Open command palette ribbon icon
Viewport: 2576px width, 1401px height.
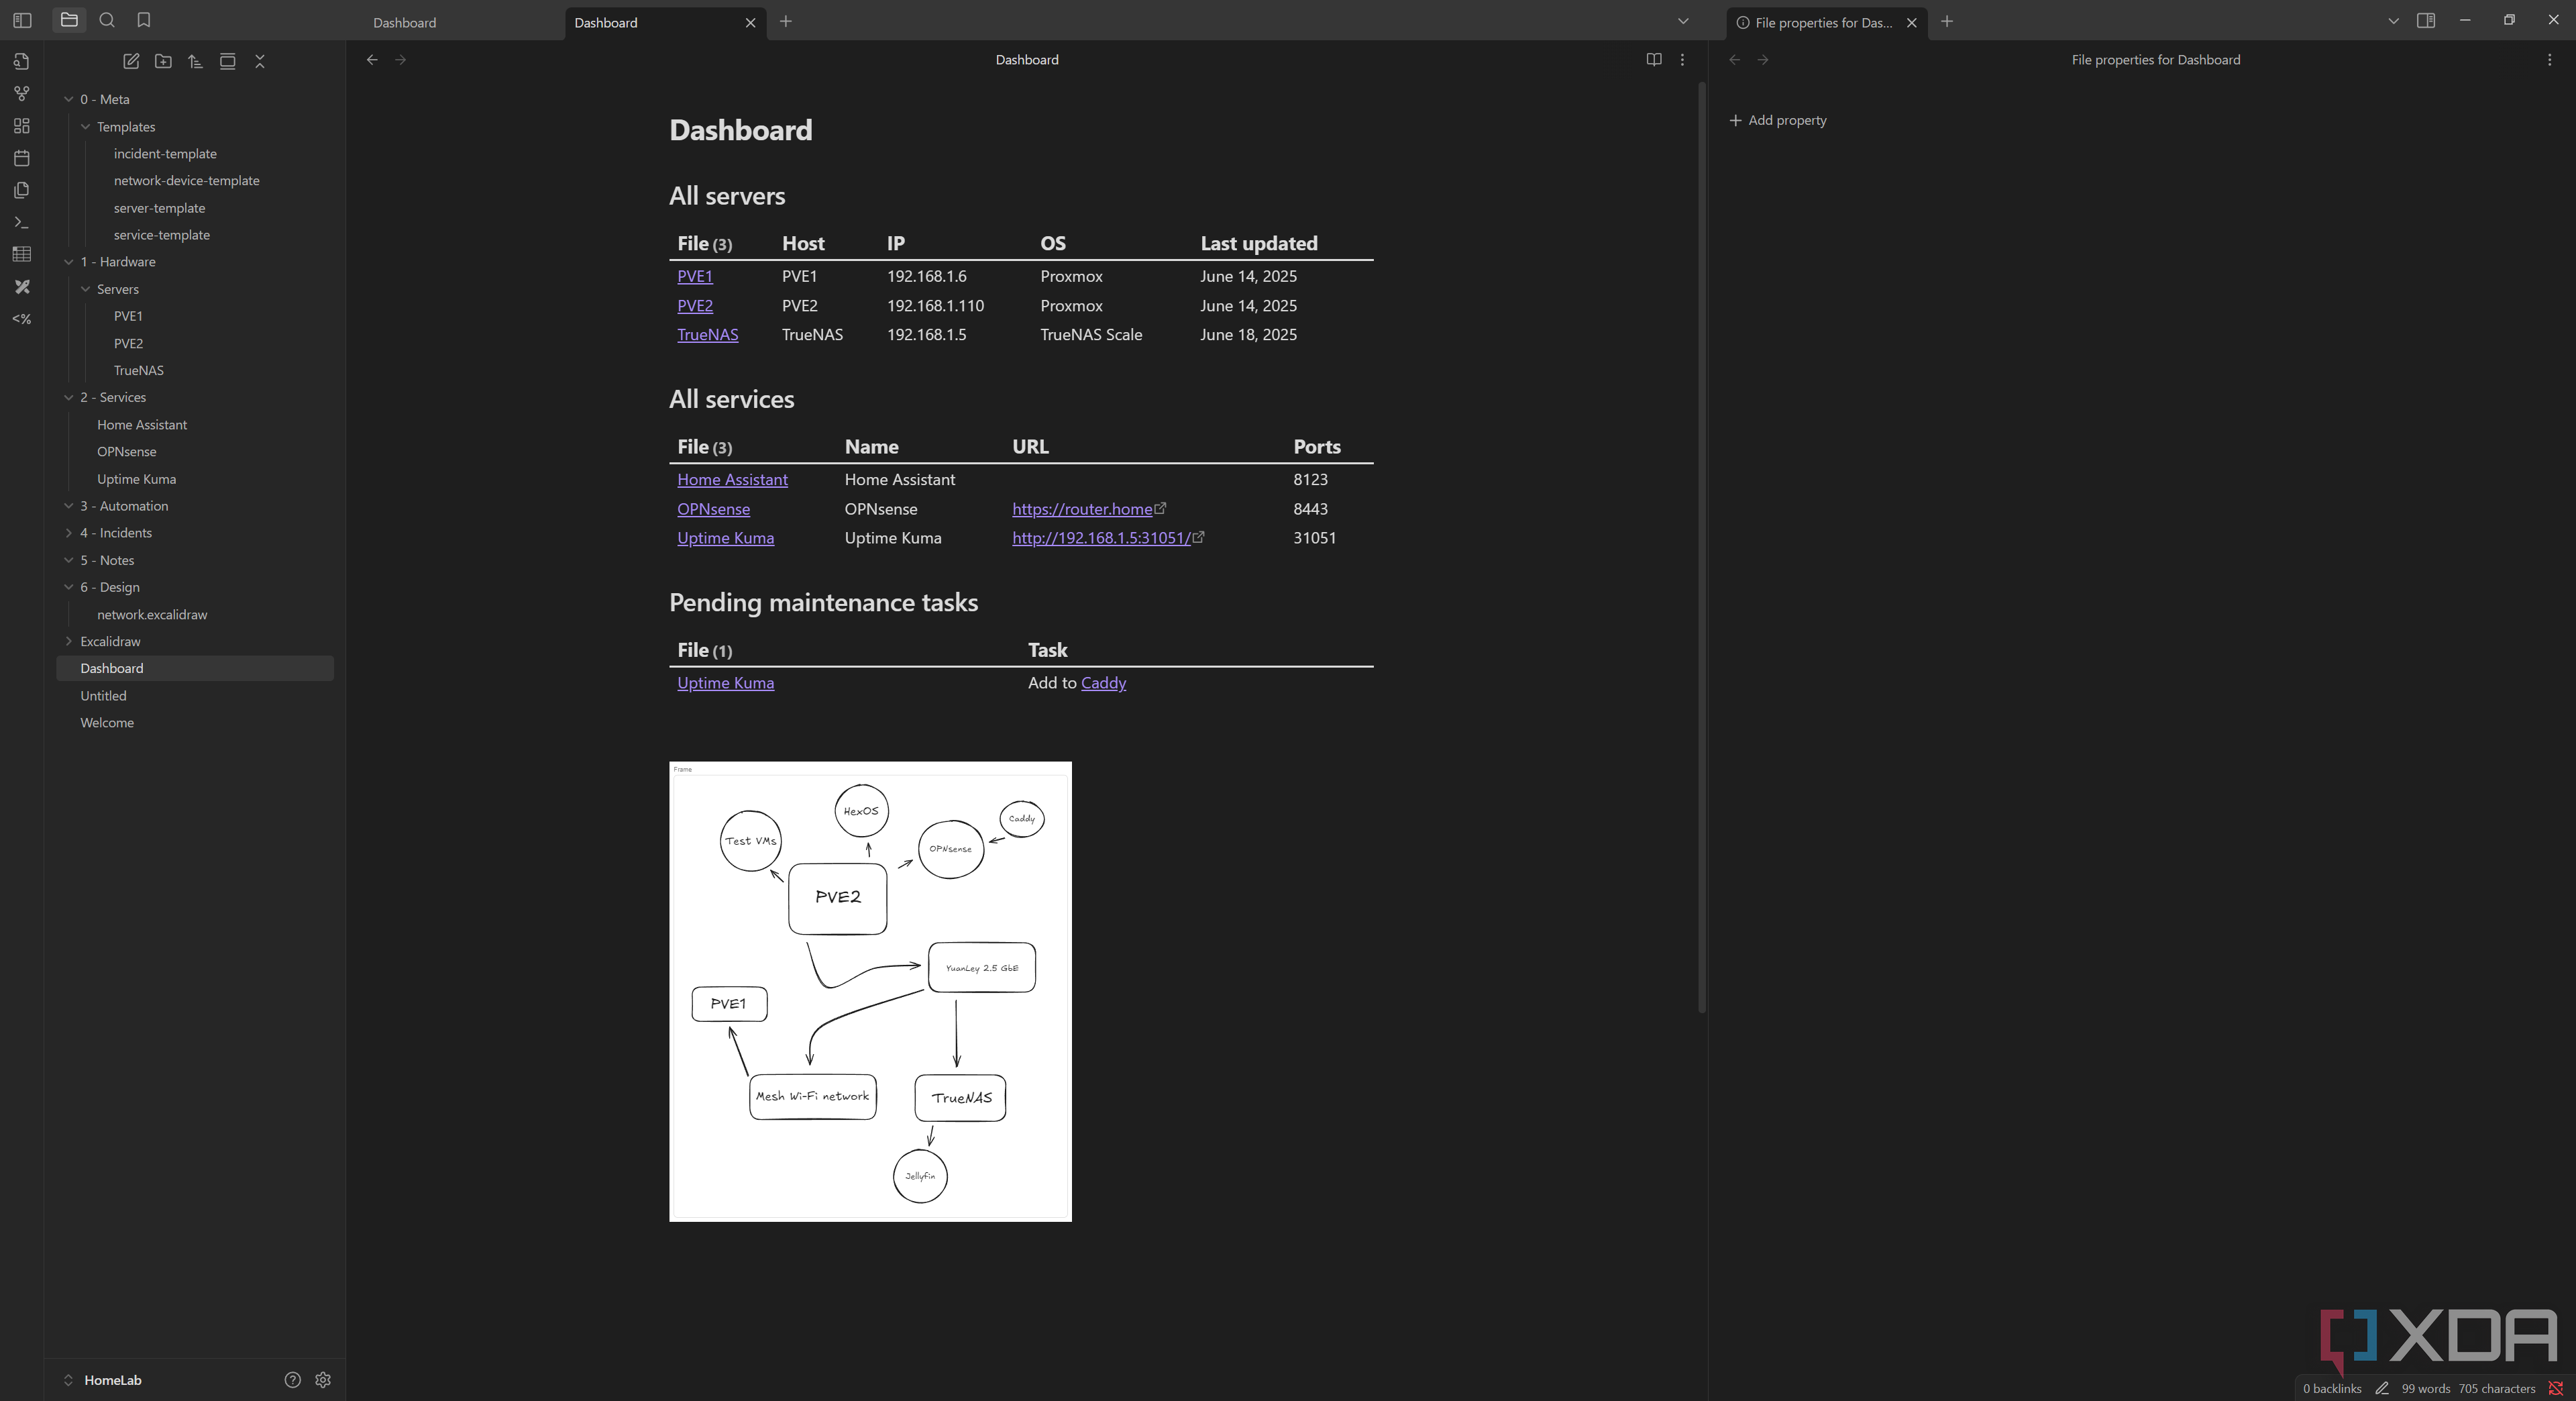pyautogui.click(x=21, y=222)
